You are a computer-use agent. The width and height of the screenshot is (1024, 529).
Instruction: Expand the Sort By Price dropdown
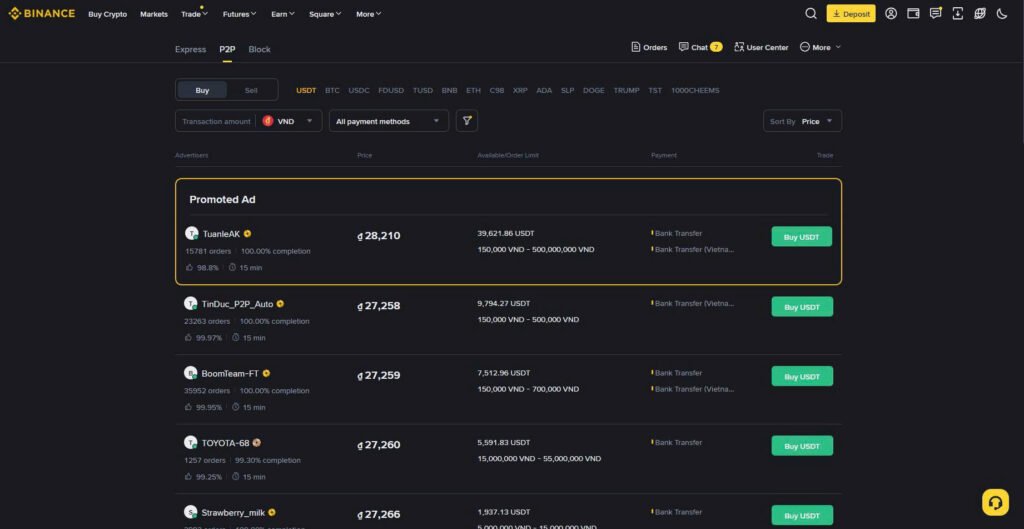tap(802, 121)
